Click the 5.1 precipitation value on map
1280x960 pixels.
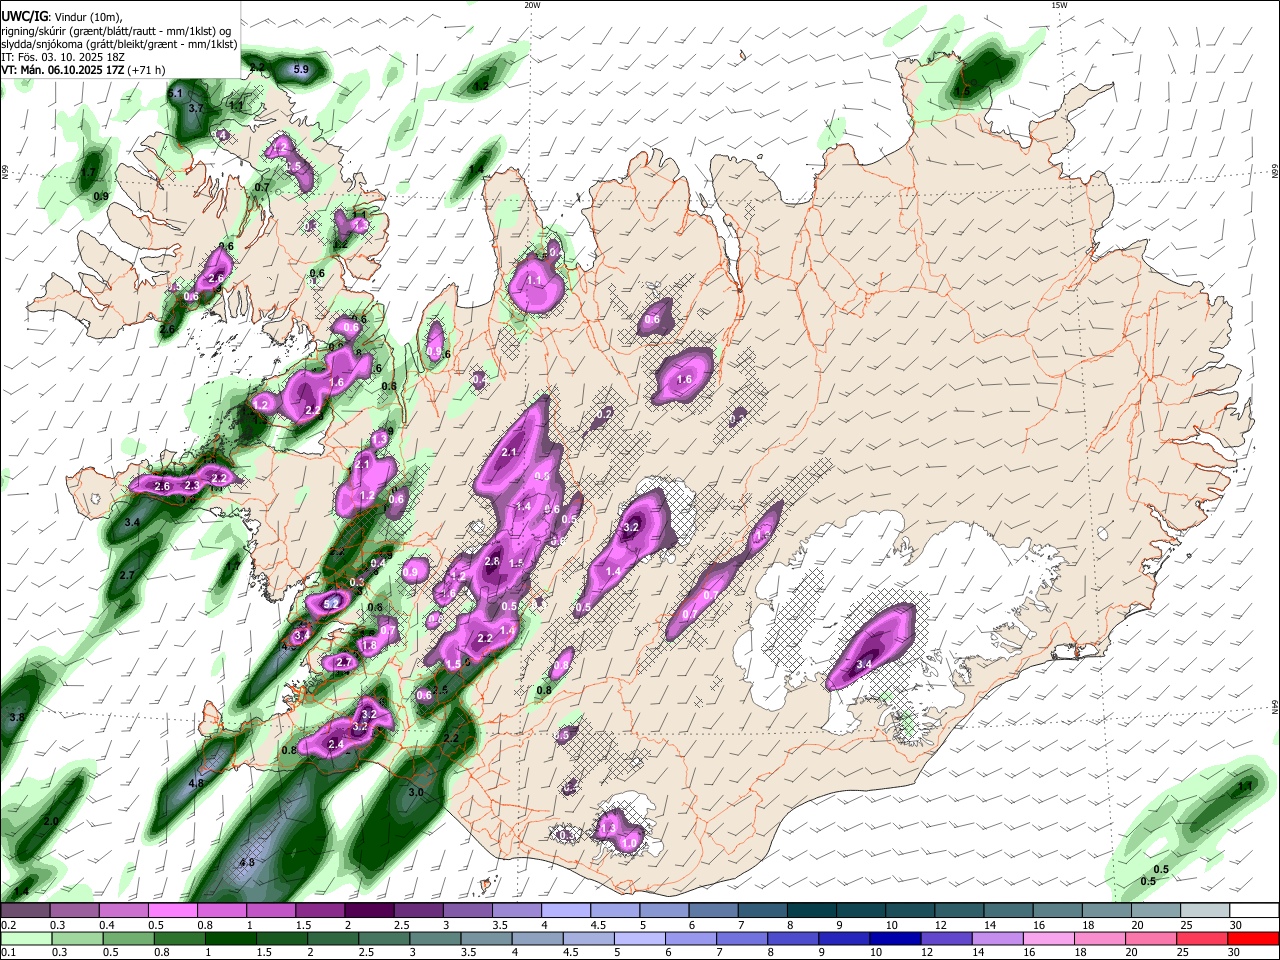coord(175,93)
